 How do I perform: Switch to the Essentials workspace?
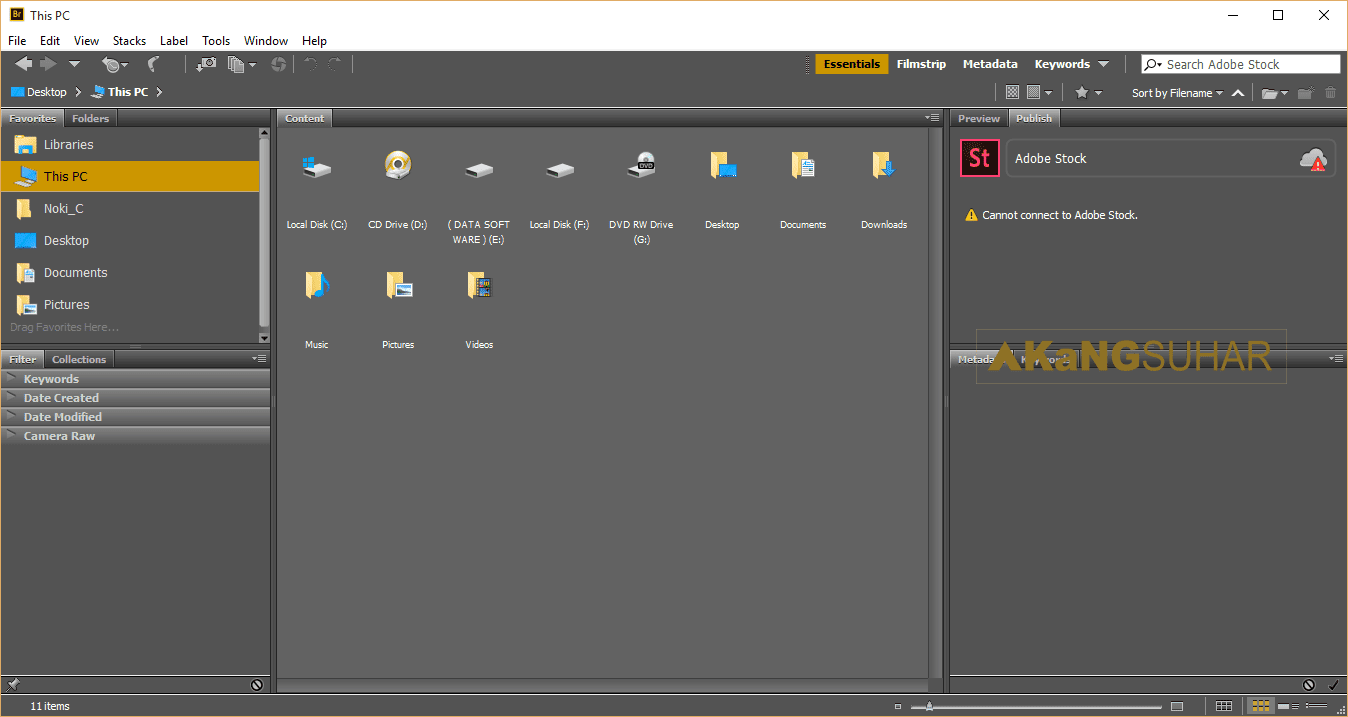(852, 64)
